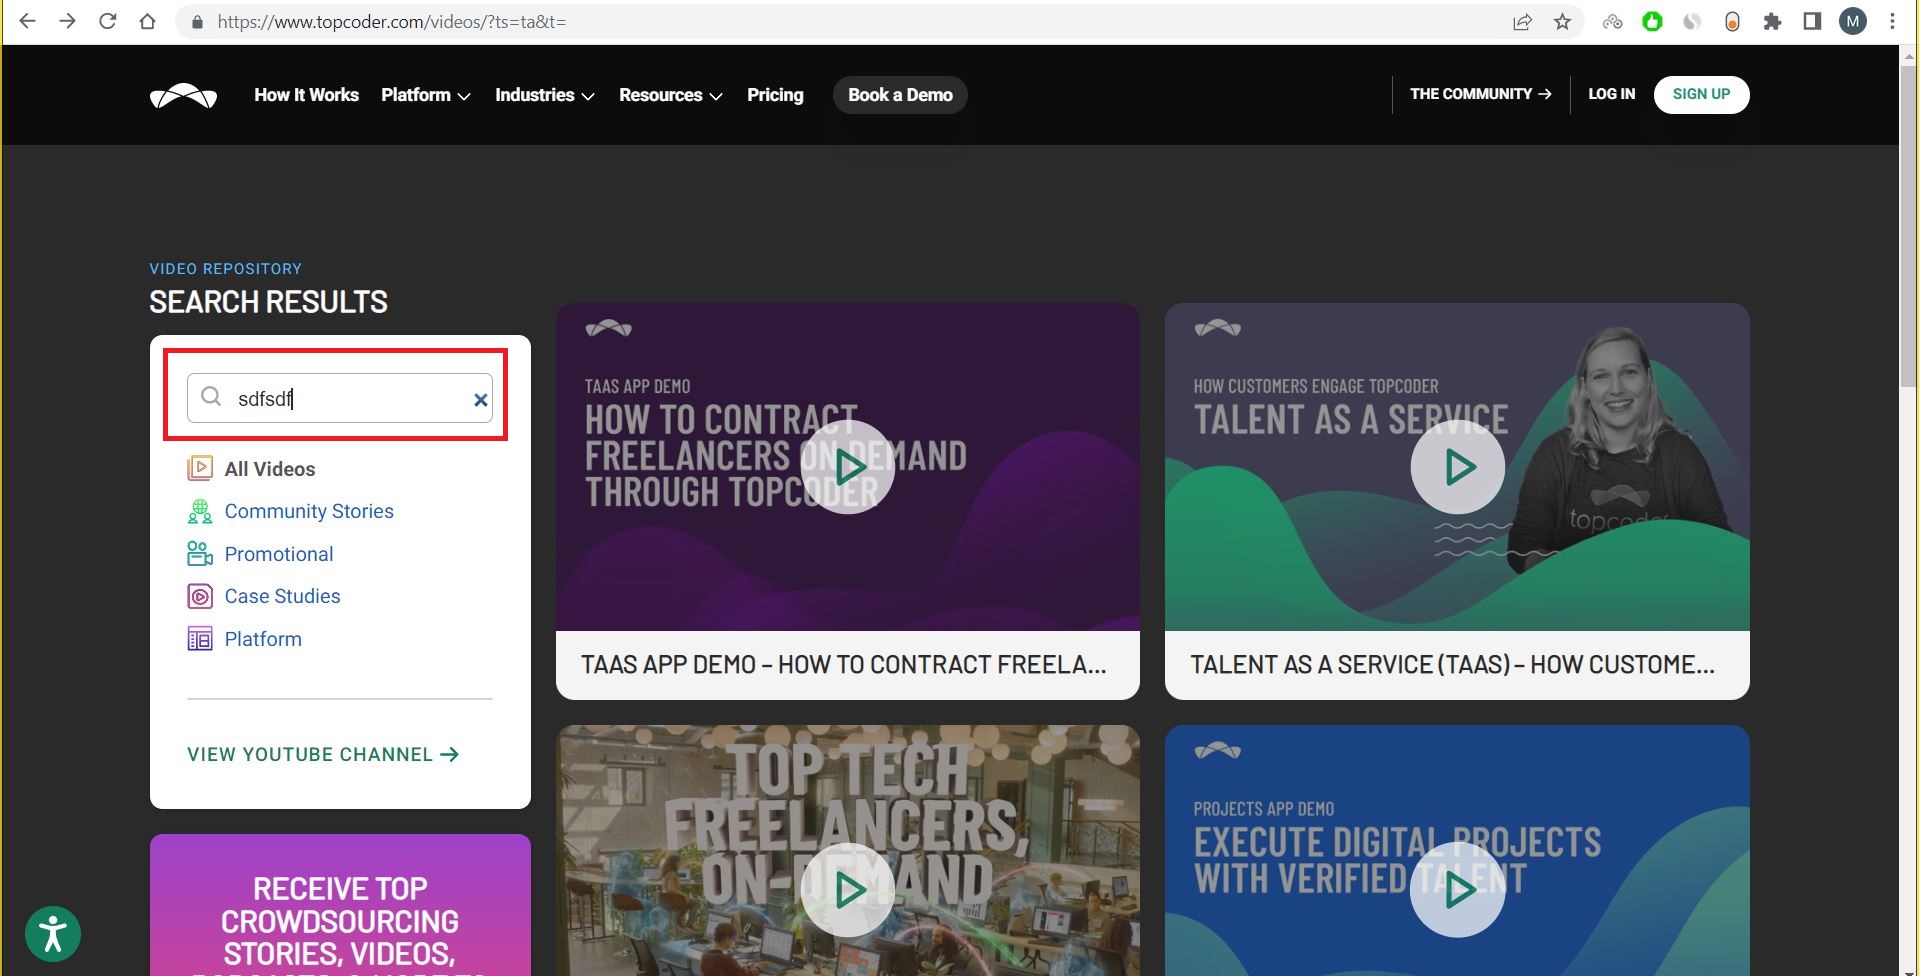1920x976 pixels.
Task: Reload the page
Action: coord(107,21)
